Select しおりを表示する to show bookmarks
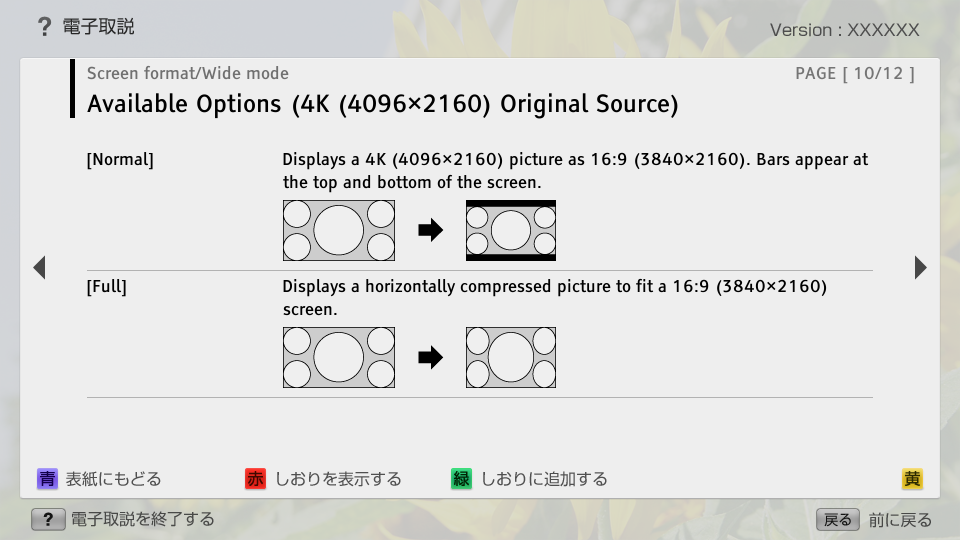This screenshot has width=960, height=540. [x=338, y=479]
